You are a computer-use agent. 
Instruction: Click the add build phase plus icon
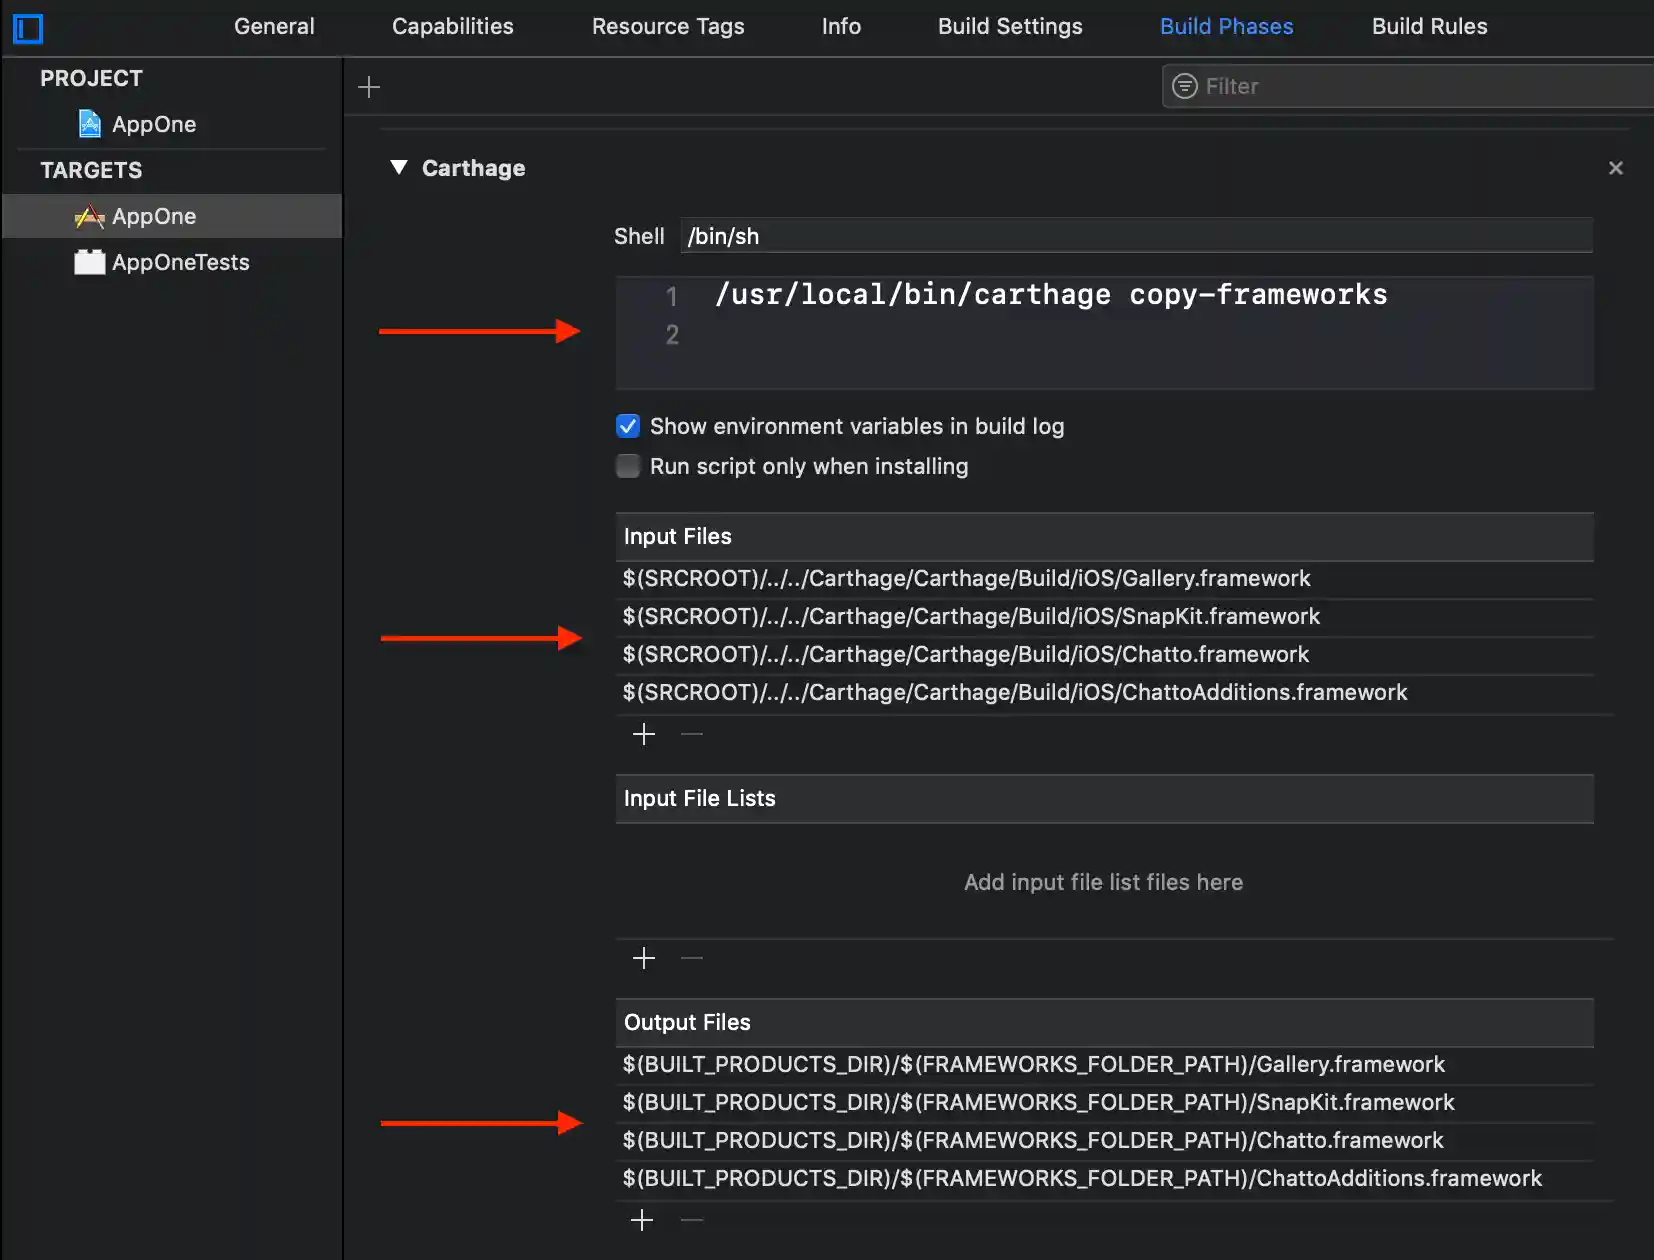click(x=369, y=87)
